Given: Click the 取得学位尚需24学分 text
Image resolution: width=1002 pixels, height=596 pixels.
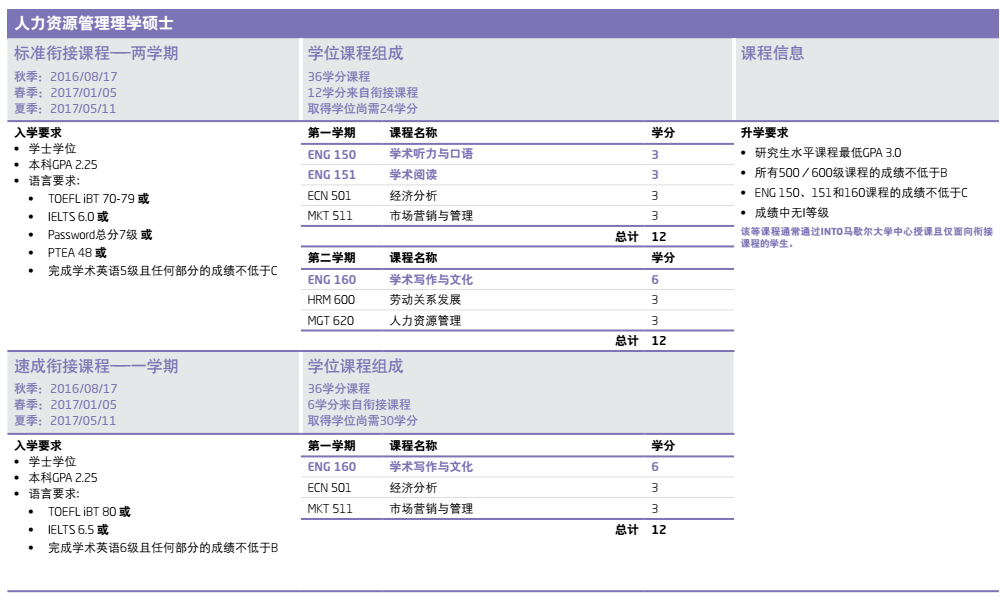Looking at the screenshot, I should pyautogui.click(x=362, y=109).
